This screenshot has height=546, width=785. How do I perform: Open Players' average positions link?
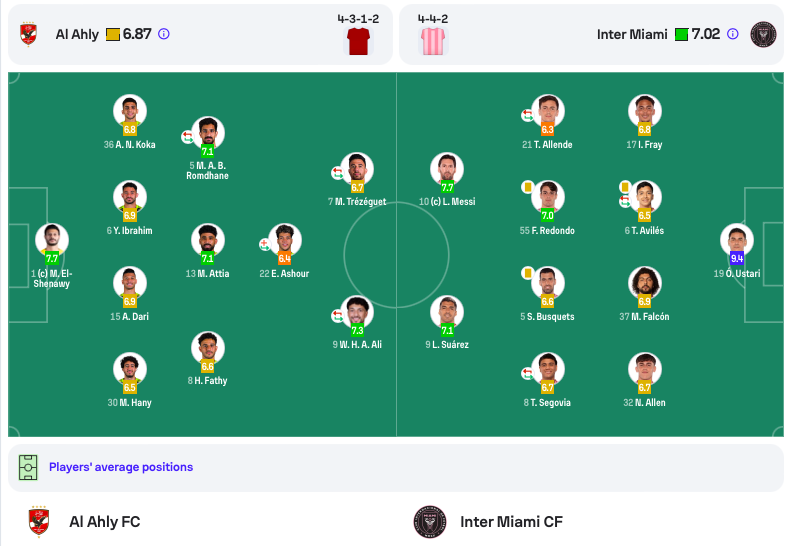tap(121, 467)
